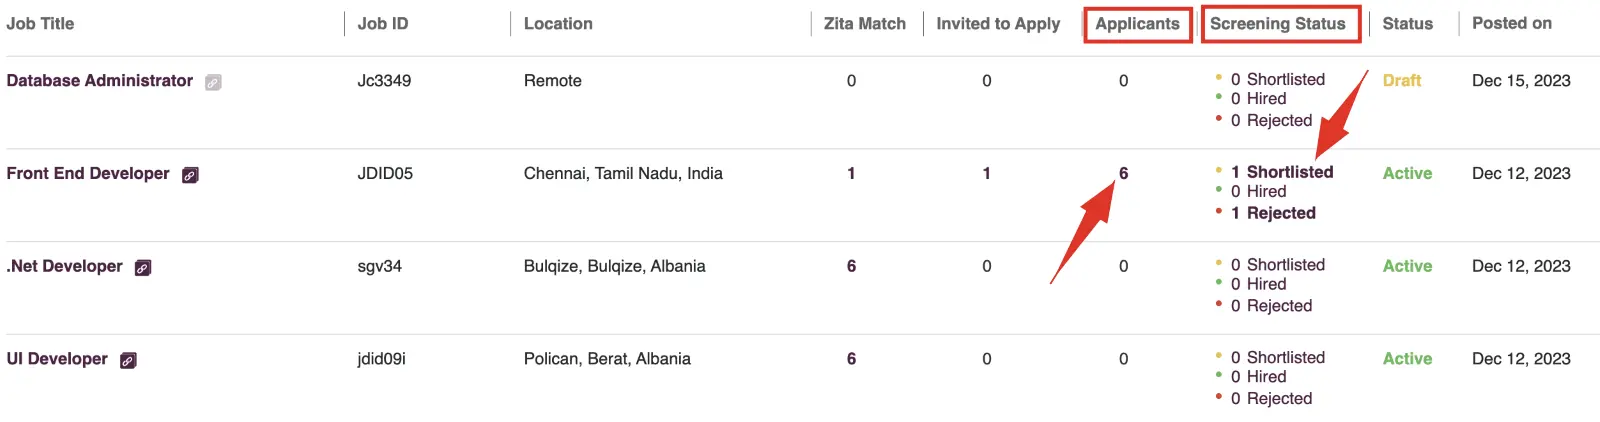
Task: Click link icon beside Database Administrator
Action: tap(213, 82)
